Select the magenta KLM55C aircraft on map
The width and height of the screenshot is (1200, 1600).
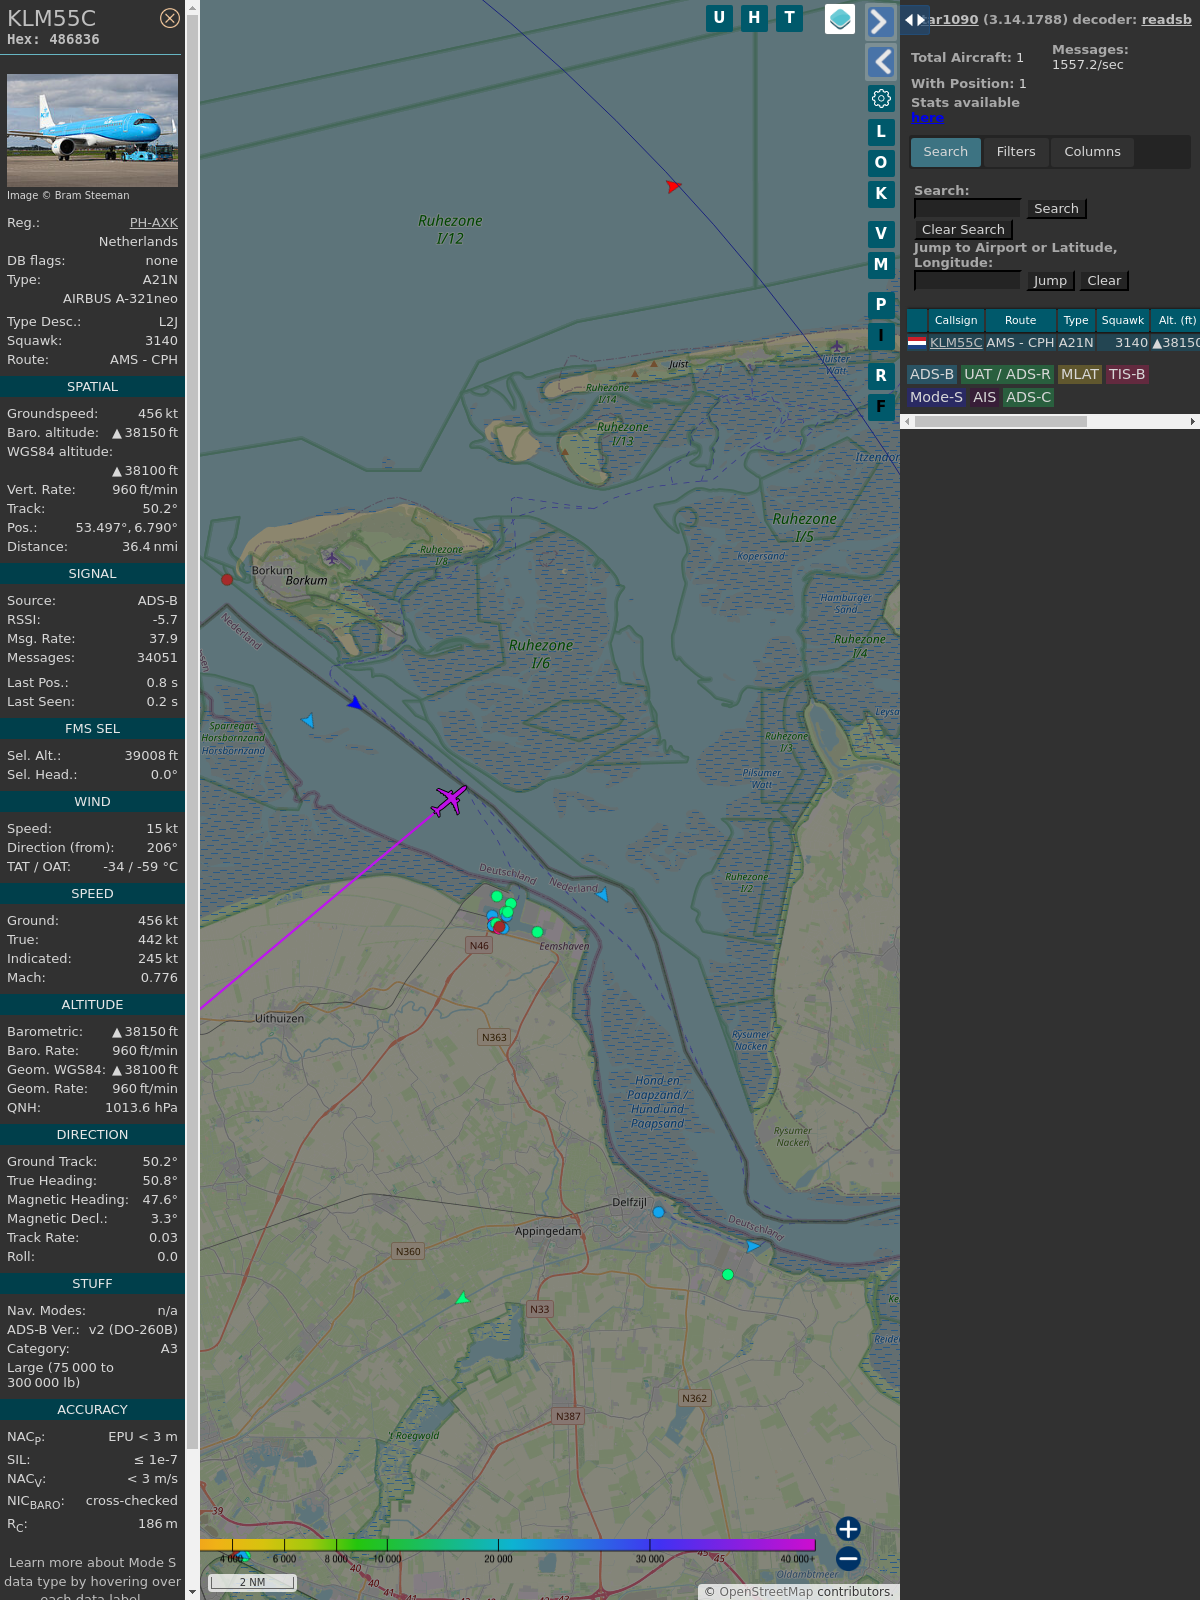tap(450, 800)
